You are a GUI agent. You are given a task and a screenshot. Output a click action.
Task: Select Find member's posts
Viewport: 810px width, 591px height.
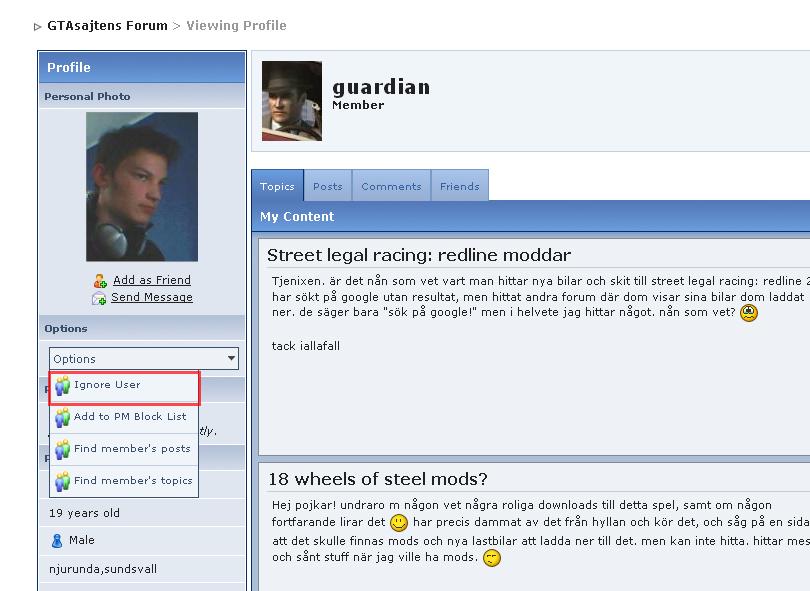[124, 449]
